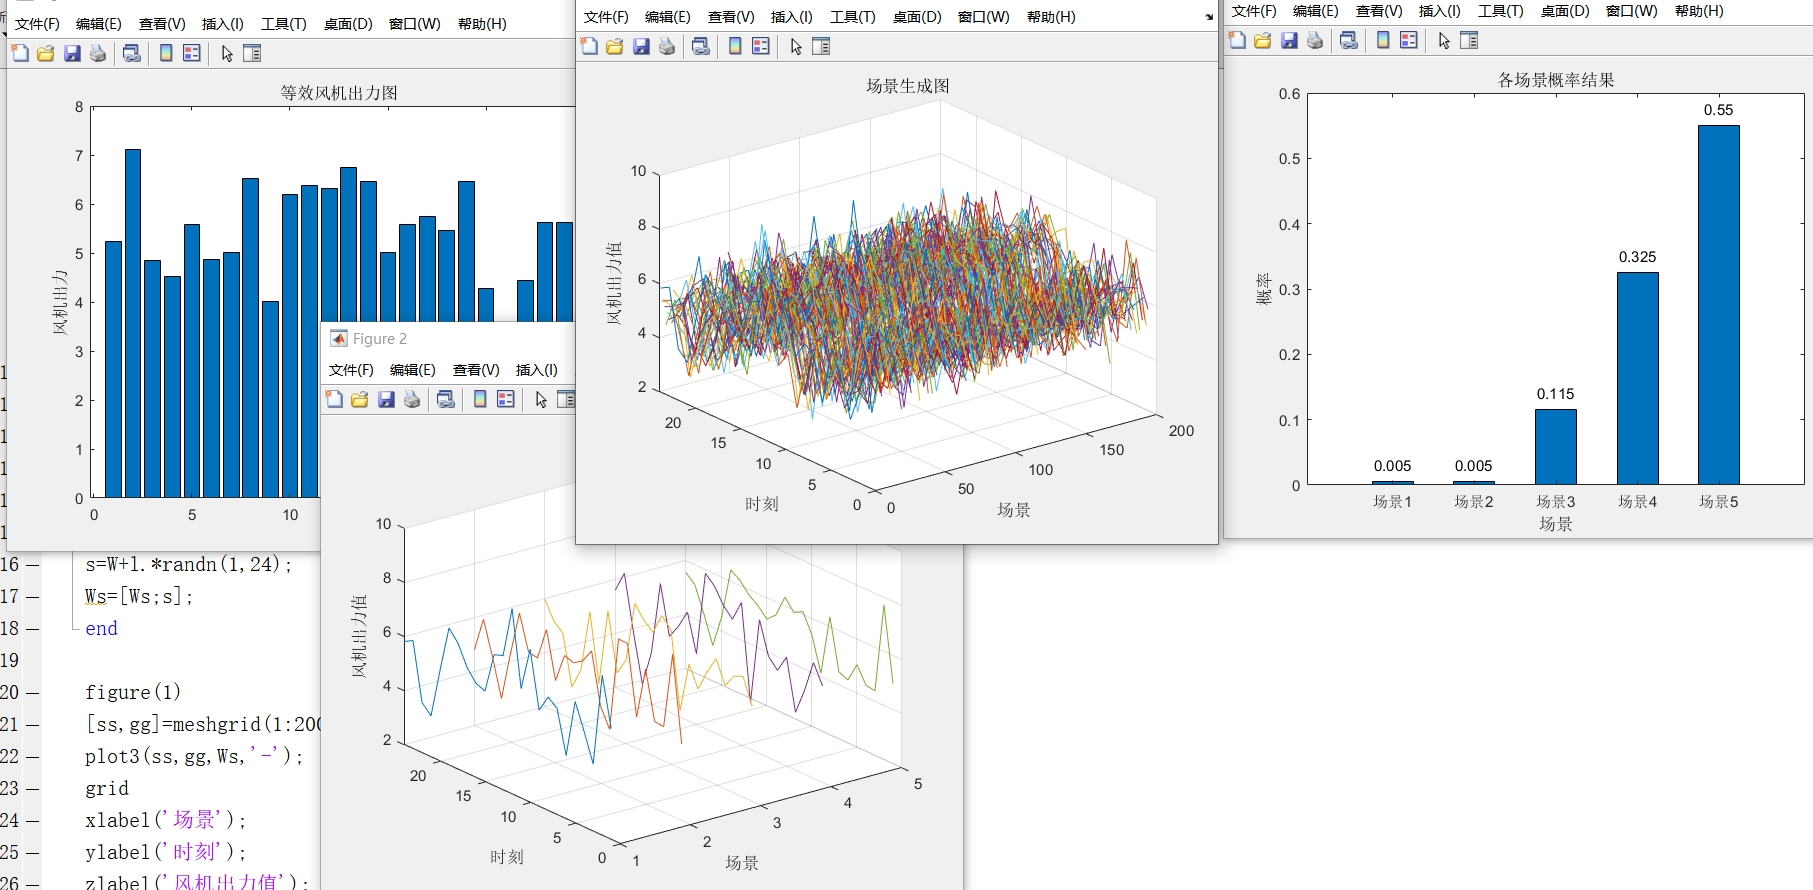1813x890 pixels.
Task: Click Print icon in the 等效风机出力图 window
Action: [98, 53]
